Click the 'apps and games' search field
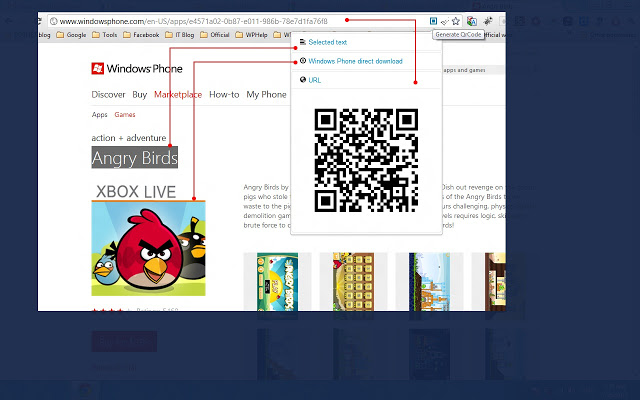640x400 pixels. 473,70
